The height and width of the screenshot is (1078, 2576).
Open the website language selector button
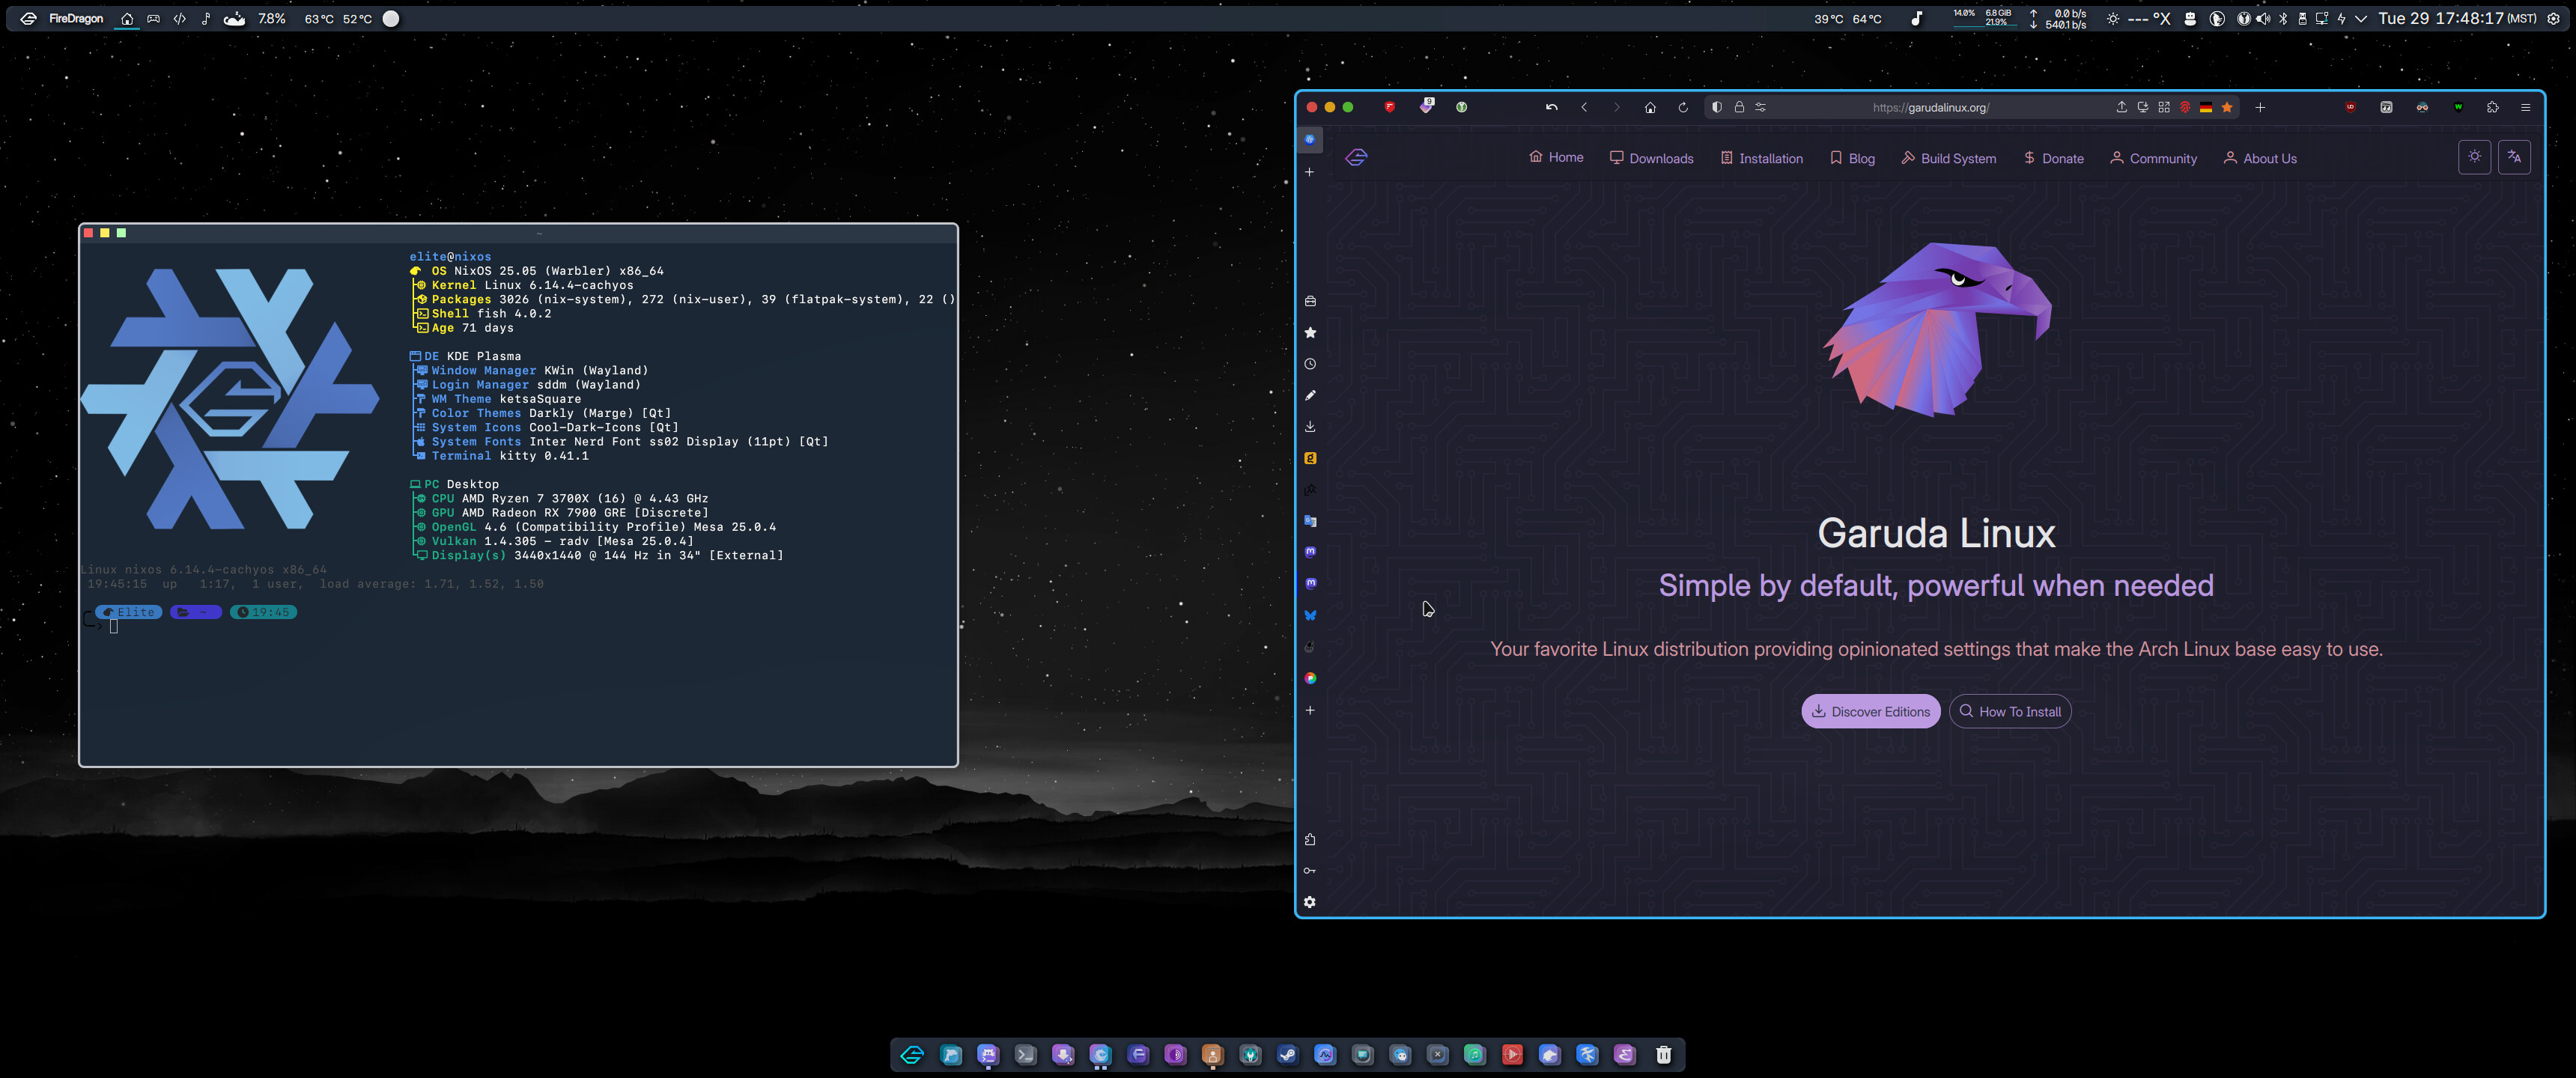2514,157
